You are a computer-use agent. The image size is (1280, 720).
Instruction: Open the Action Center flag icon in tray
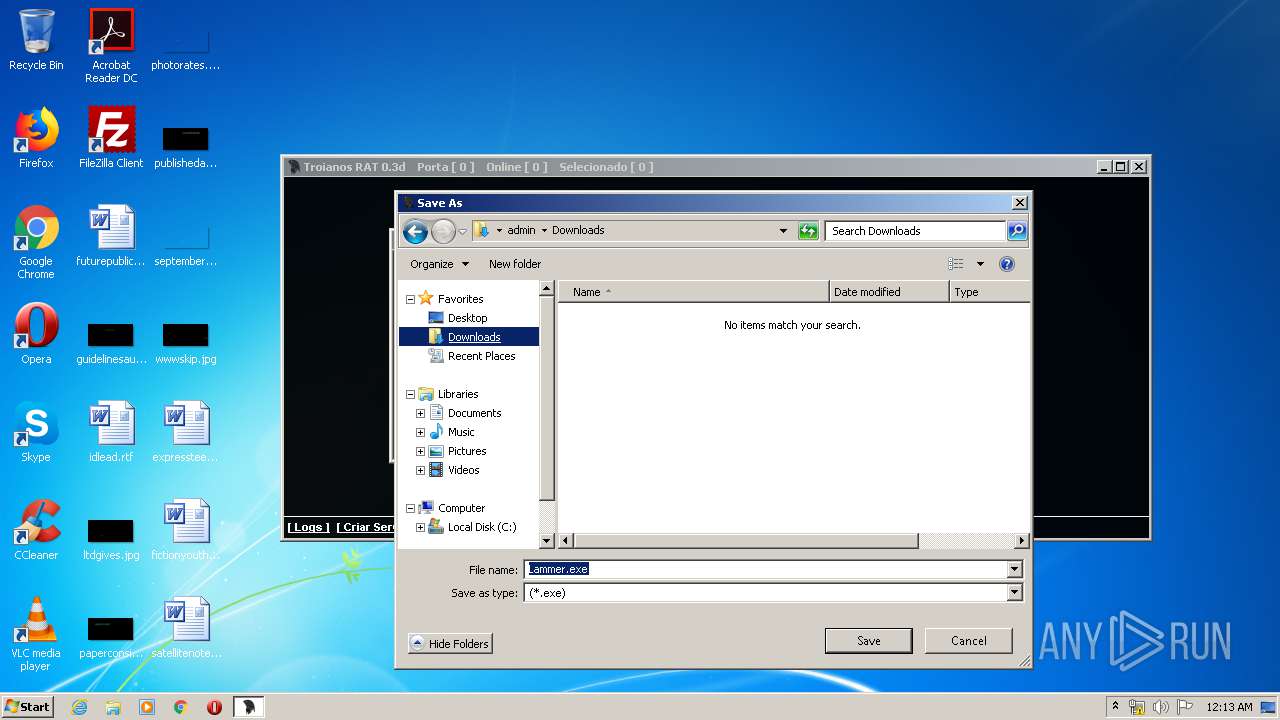point(1185,707)
